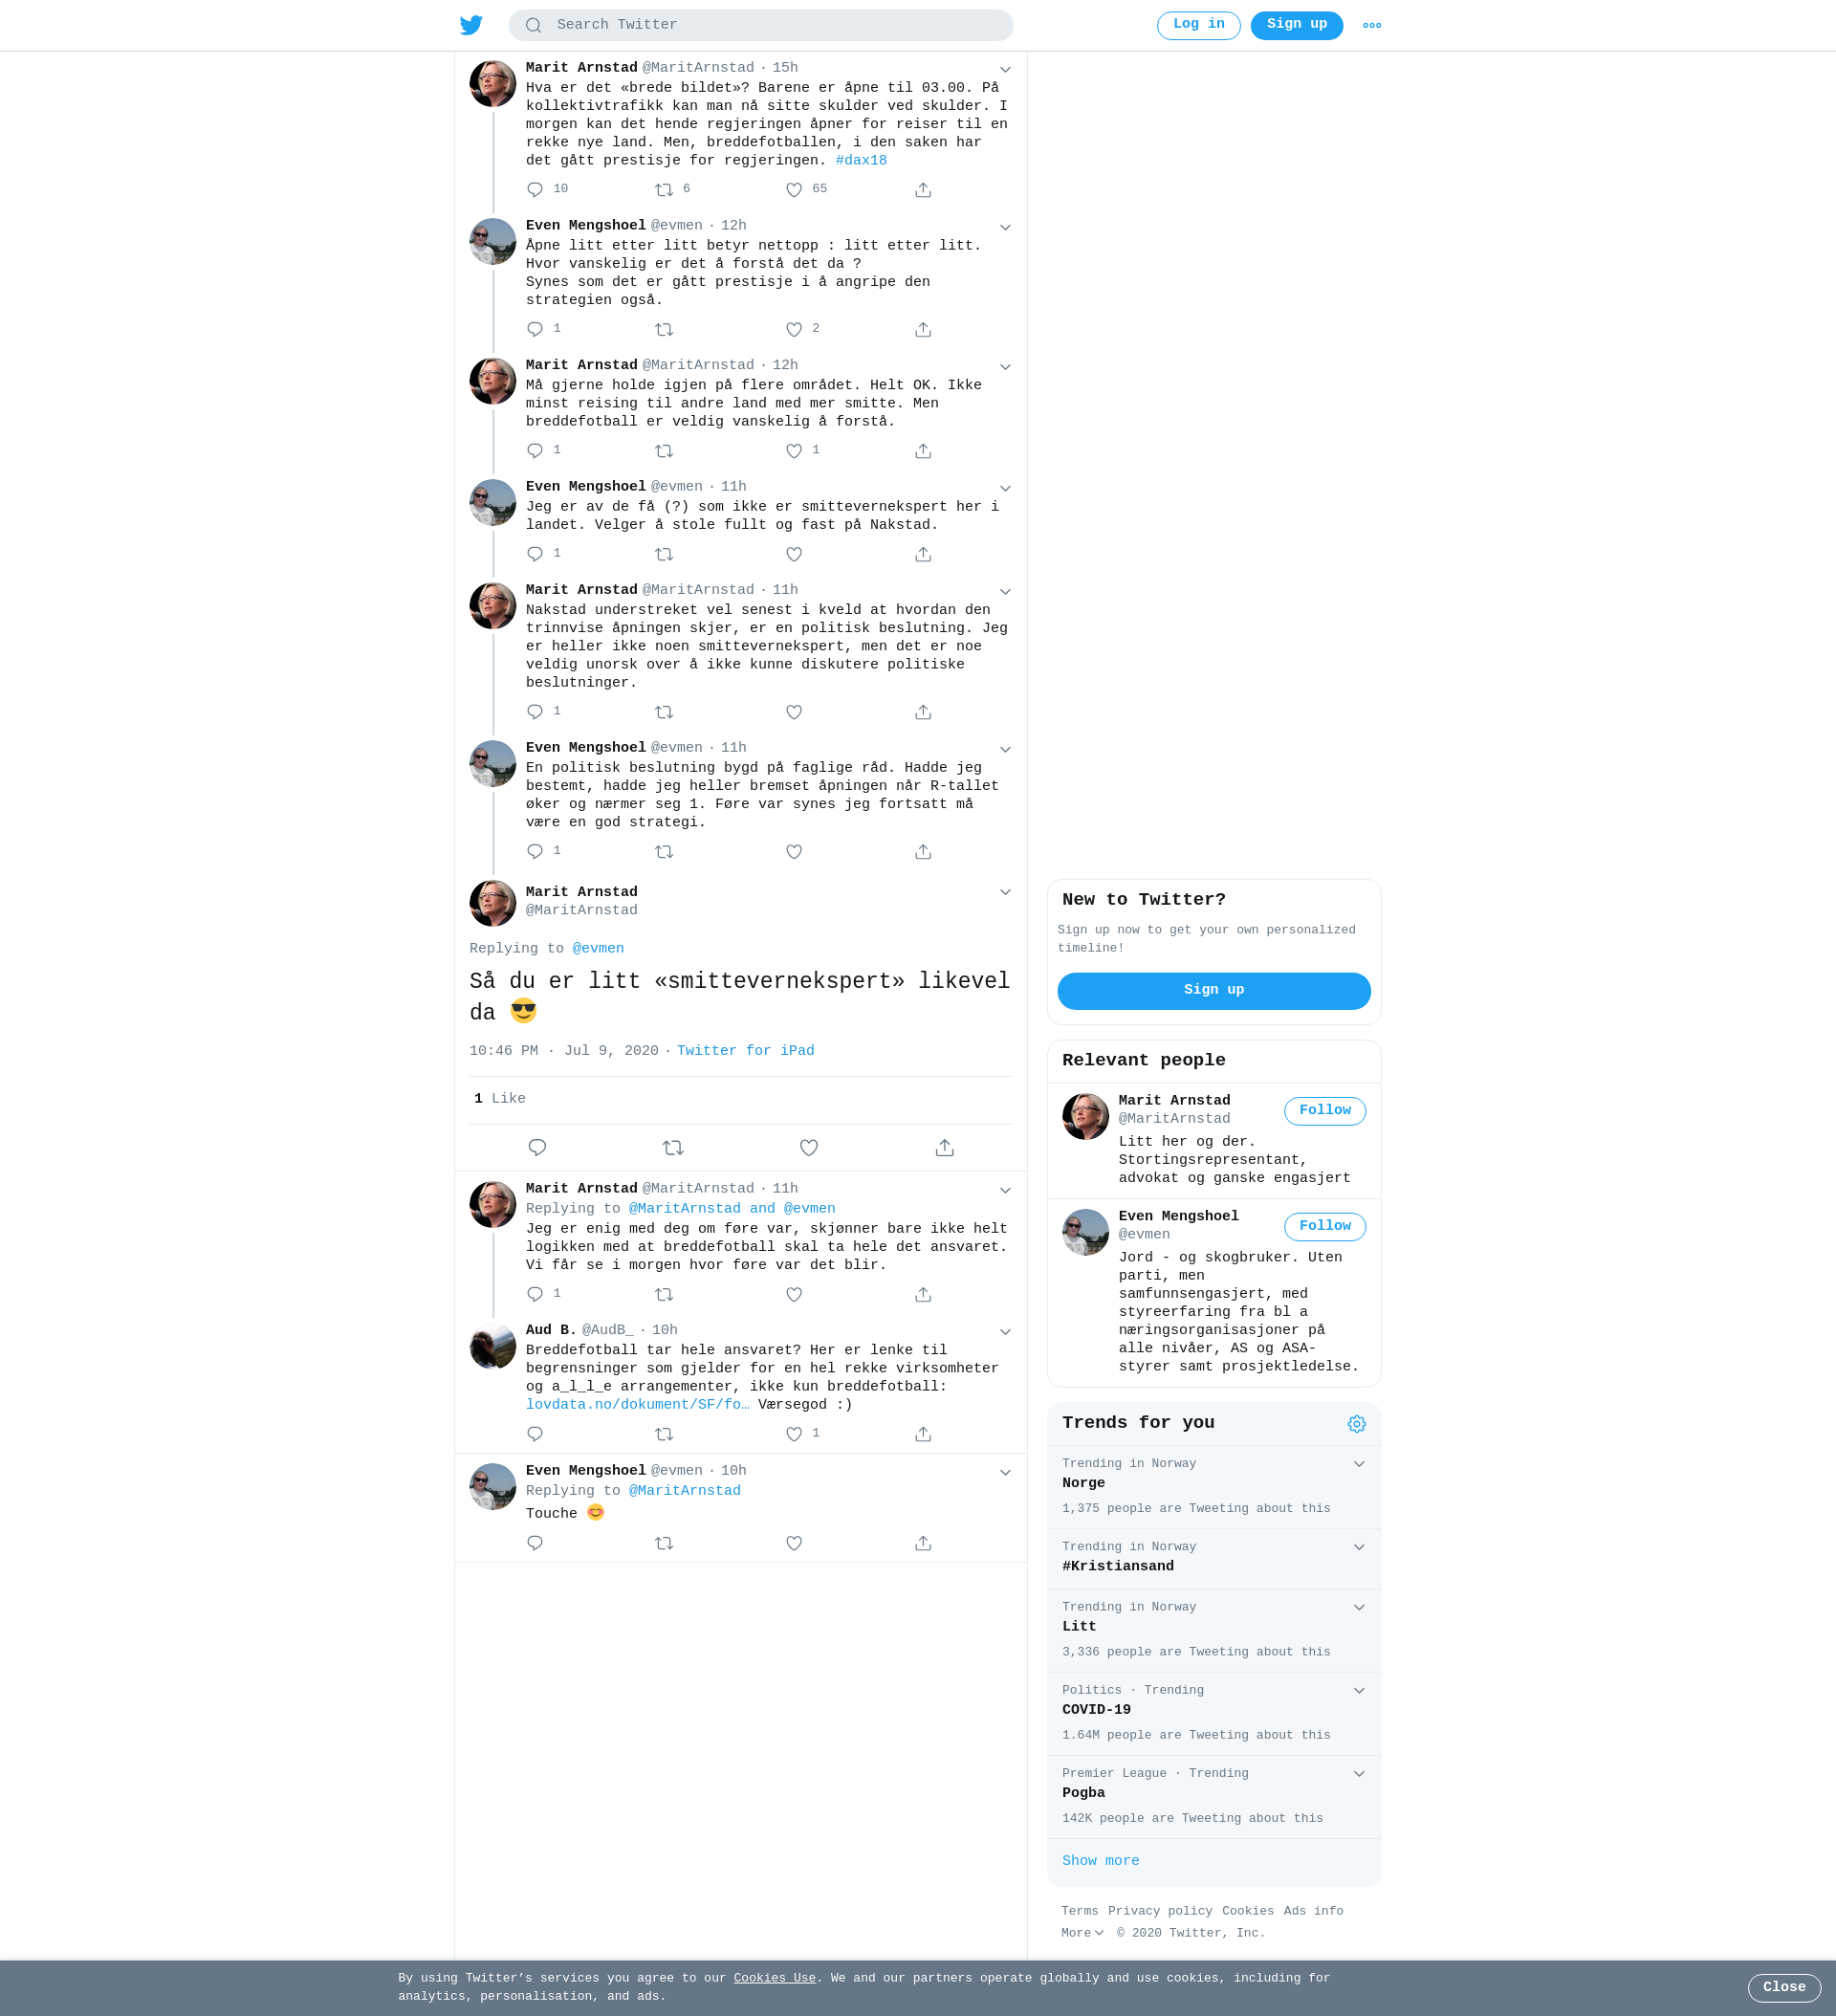The height and width of the screenshot is (2016, 1836).
Task: Like the main tweet replying to @evmen
Action: [x=809, y=1148]
